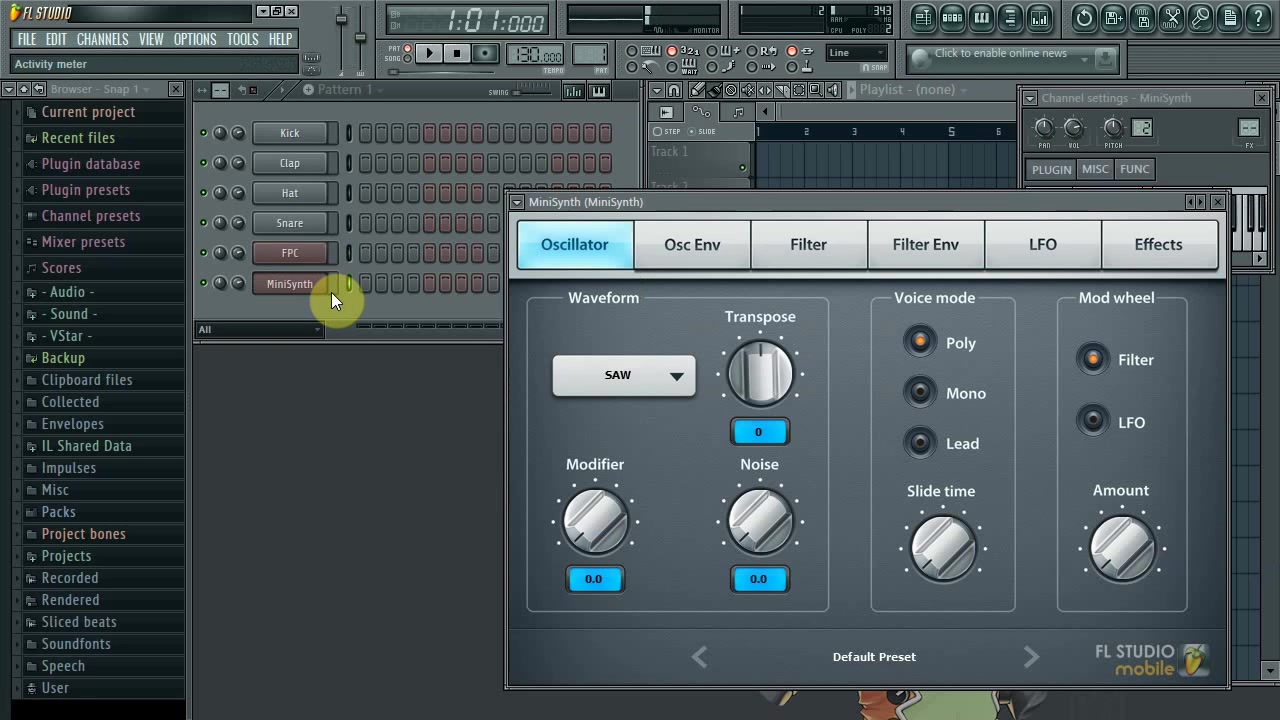This screenshot has height=720, width=1280.
Task: Select the FPC channel button
Action: click(x=290, y=253)
